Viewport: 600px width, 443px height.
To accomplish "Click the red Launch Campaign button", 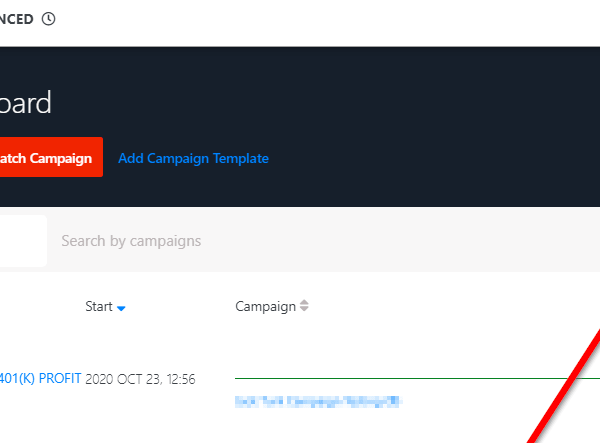I will 50,158.
